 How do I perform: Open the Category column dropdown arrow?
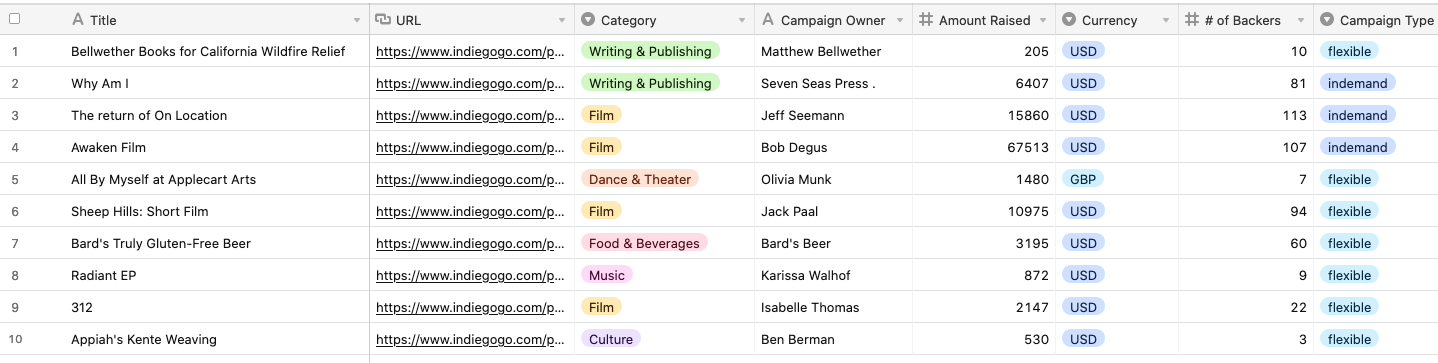tap(742, 21)
